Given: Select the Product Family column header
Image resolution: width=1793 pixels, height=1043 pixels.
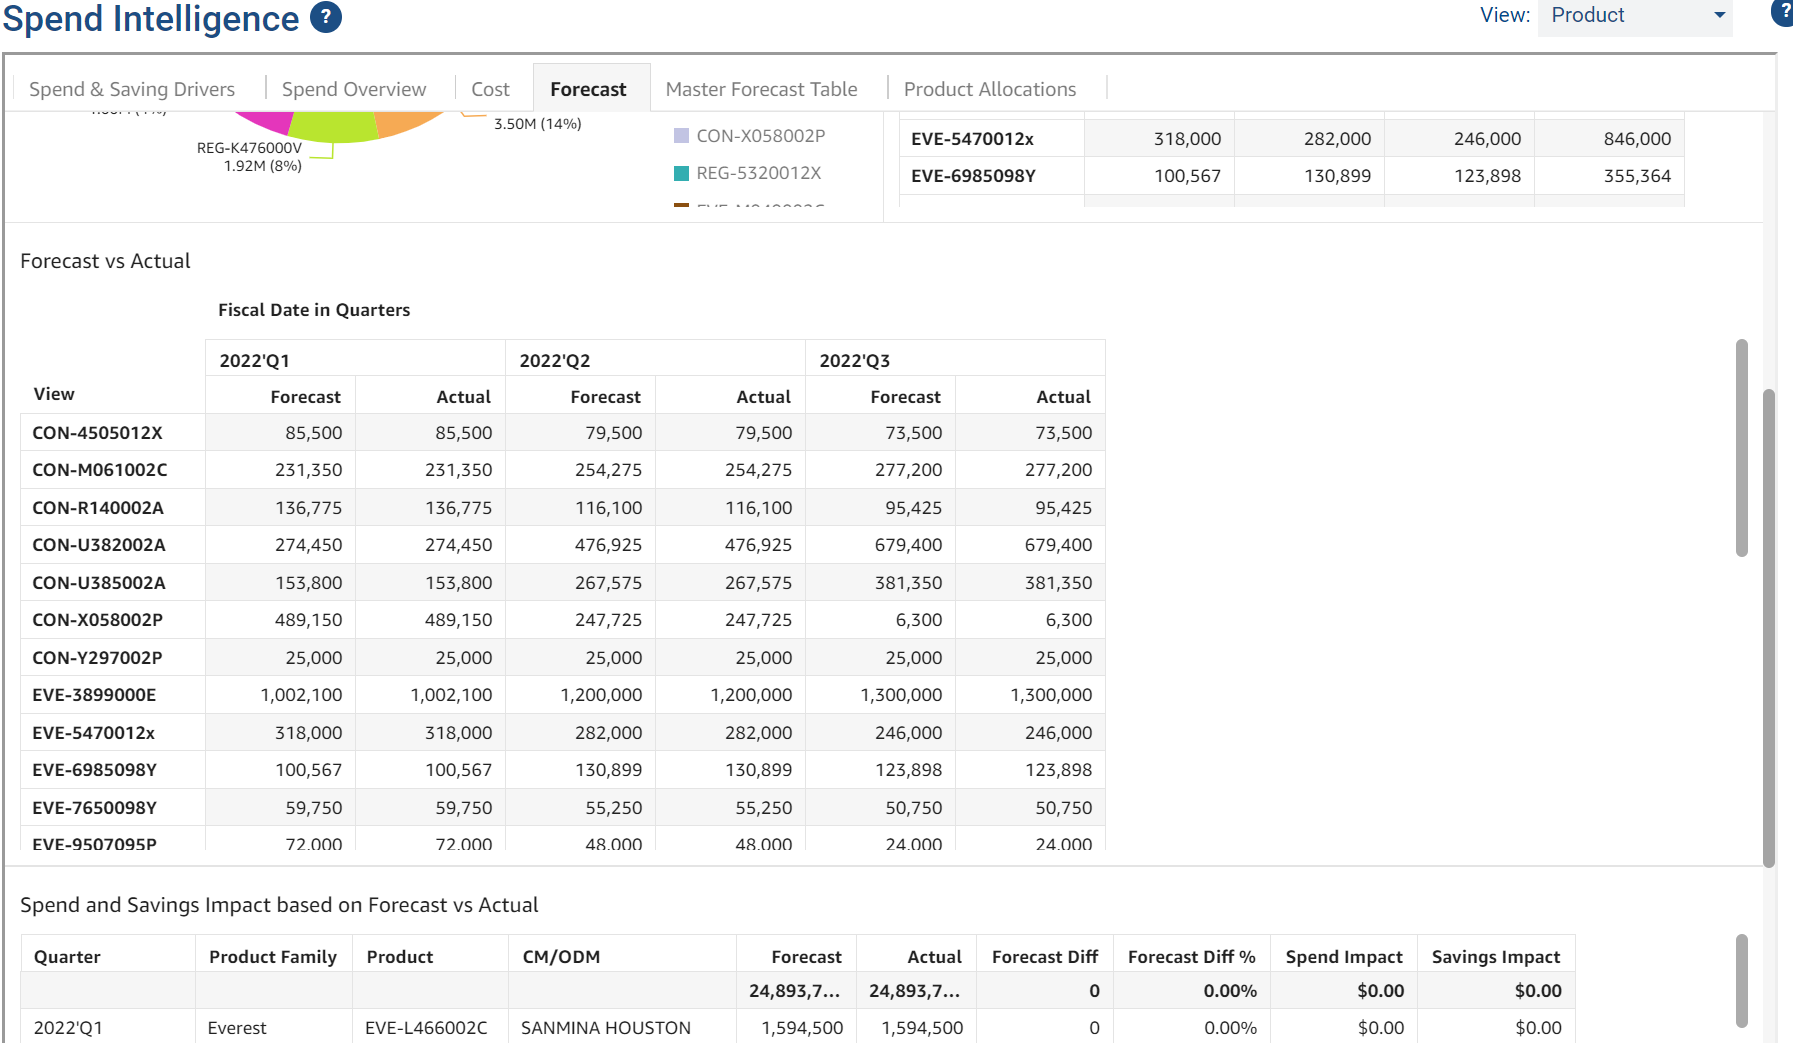Looking at the screenshot, I should pyautogui.click(x=272, y=957).
